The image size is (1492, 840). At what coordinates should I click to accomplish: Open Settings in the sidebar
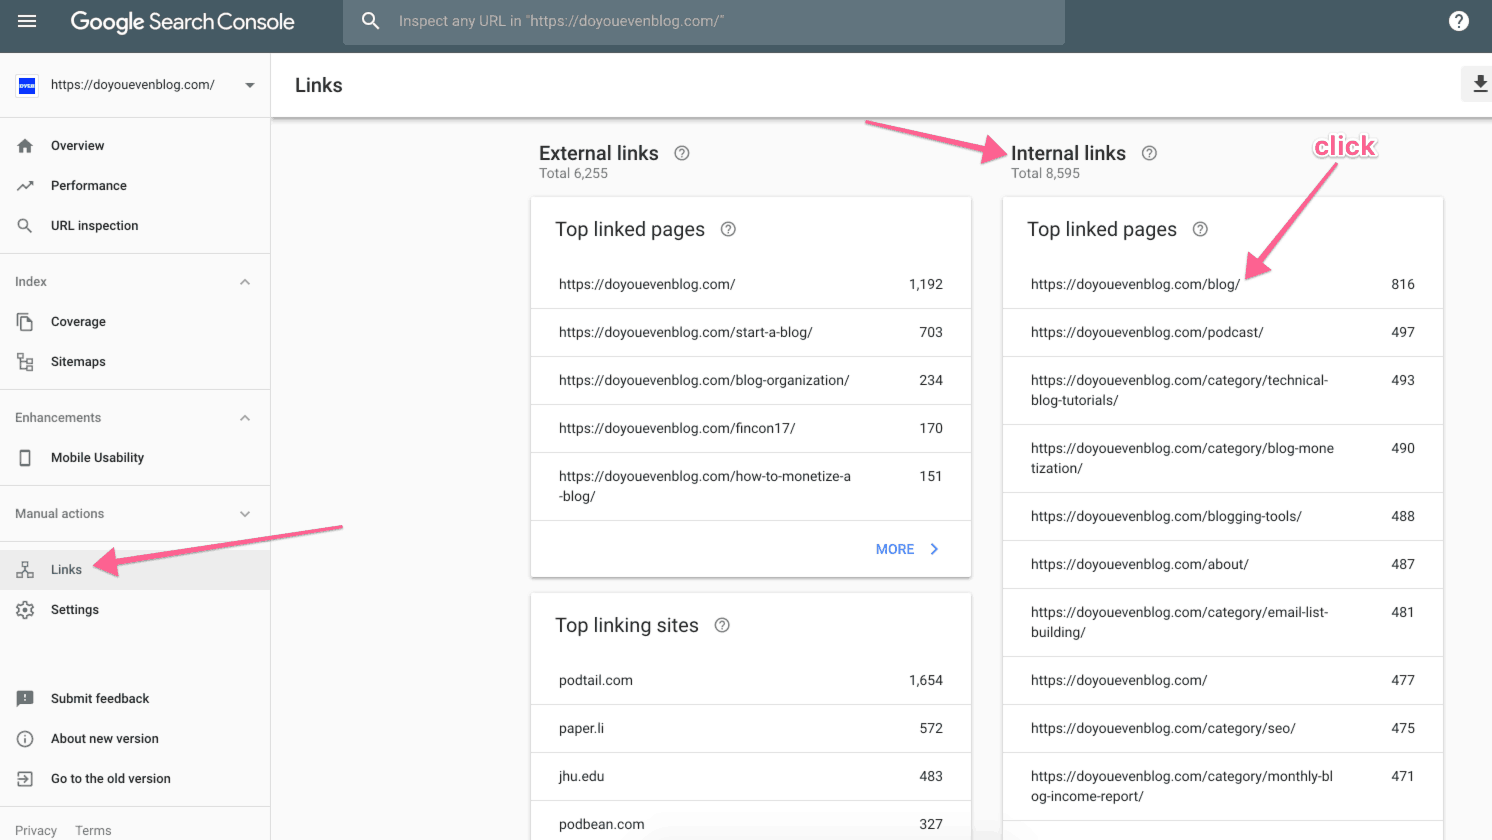tap(135, 610)
